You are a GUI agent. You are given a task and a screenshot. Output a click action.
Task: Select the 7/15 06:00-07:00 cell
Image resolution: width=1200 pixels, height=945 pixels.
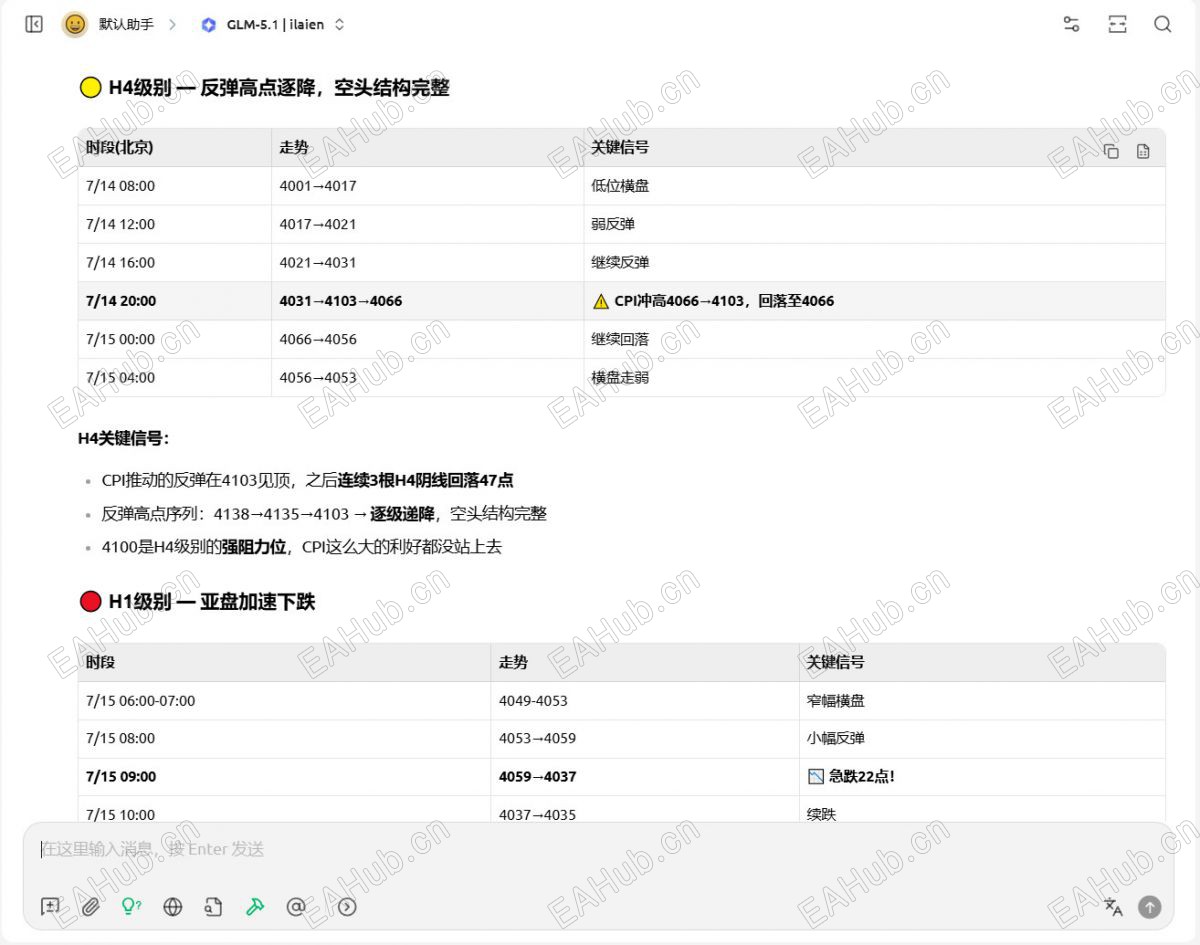(284, 701)
